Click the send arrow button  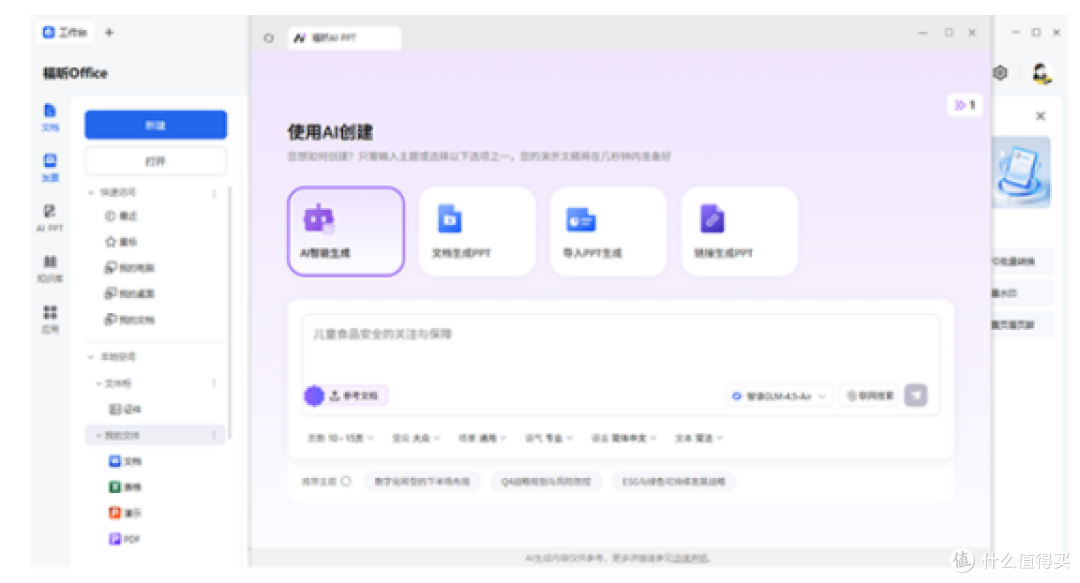(x=915, y=396)
